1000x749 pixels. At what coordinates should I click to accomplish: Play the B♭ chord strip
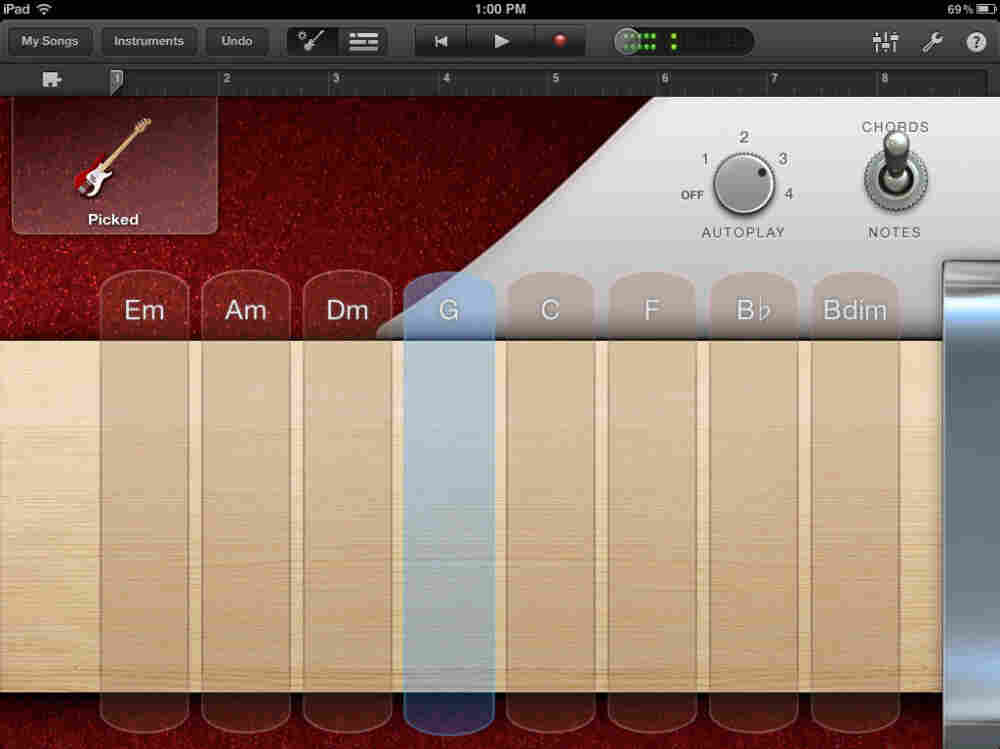tap(753, 501)
